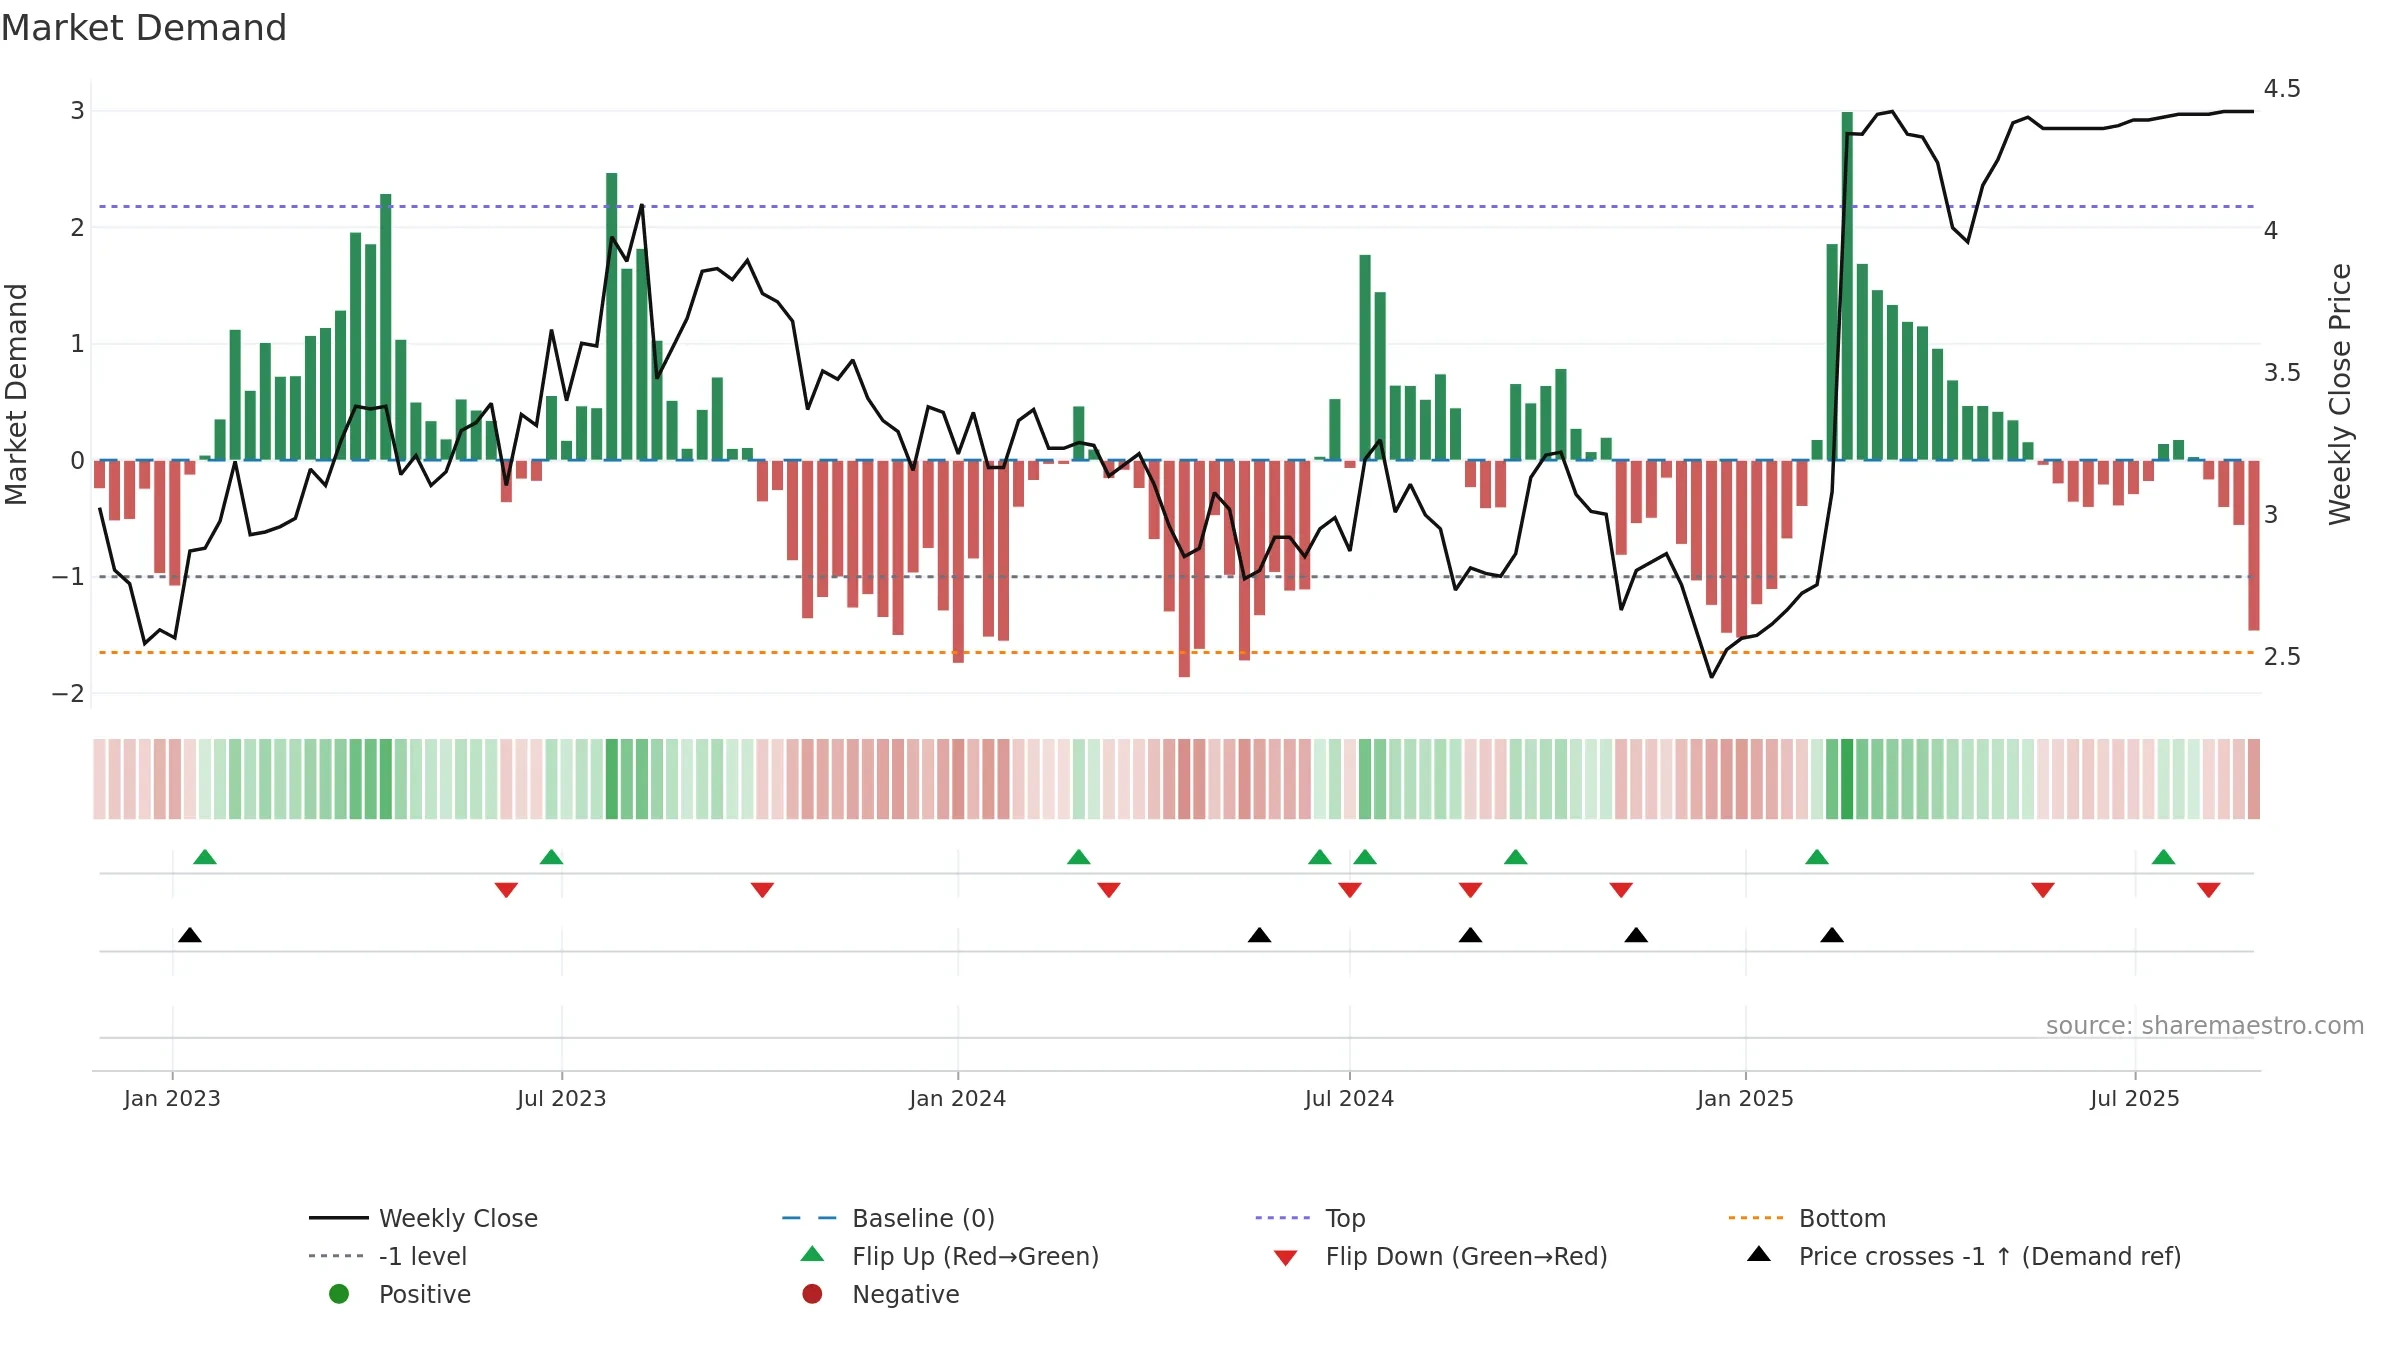Click the -1 level legend entry
The image size is (2400, 1350).
click(x=388, y=1256)
